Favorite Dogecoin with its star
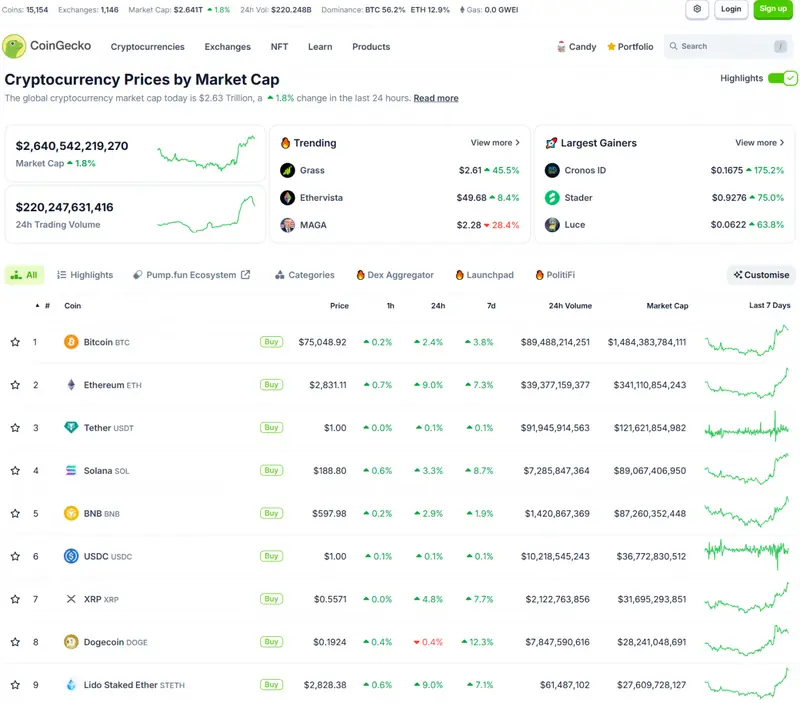Viewport: 800px width, 703px height. coord(15,642)
